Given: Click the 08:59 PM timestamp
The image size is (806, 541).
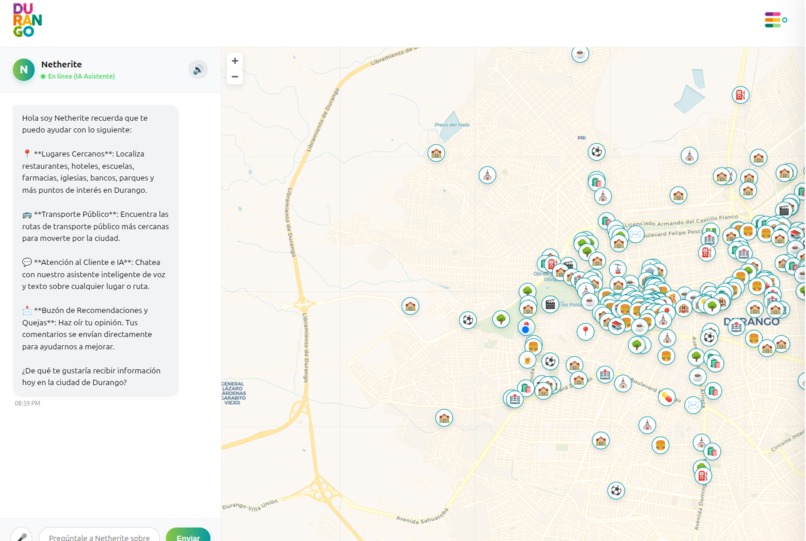Looking at the screenshot, I should tap(27, 403).
